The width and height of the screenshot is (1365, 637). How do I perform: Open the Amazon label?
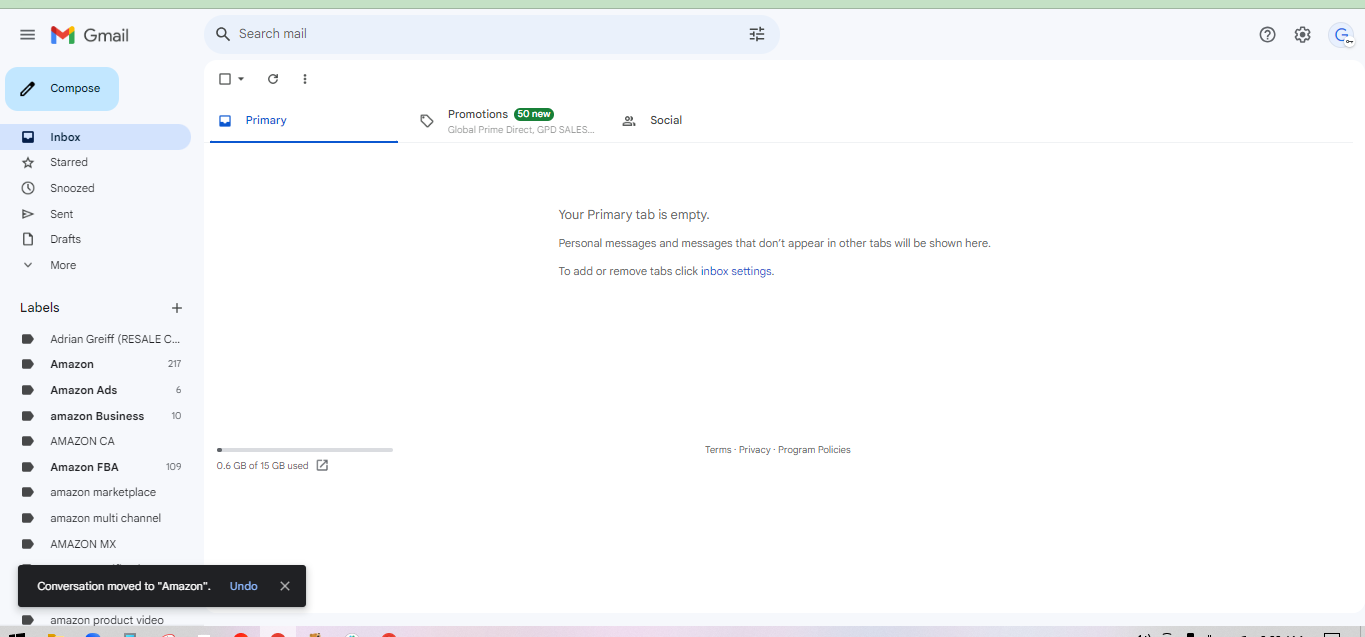point(95,364)
